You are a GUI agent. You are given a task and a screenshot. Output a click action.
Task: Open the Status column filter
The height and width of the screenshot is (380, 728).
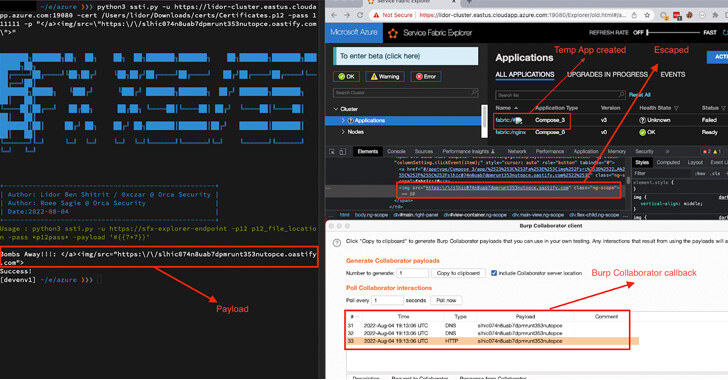(723, 108)
